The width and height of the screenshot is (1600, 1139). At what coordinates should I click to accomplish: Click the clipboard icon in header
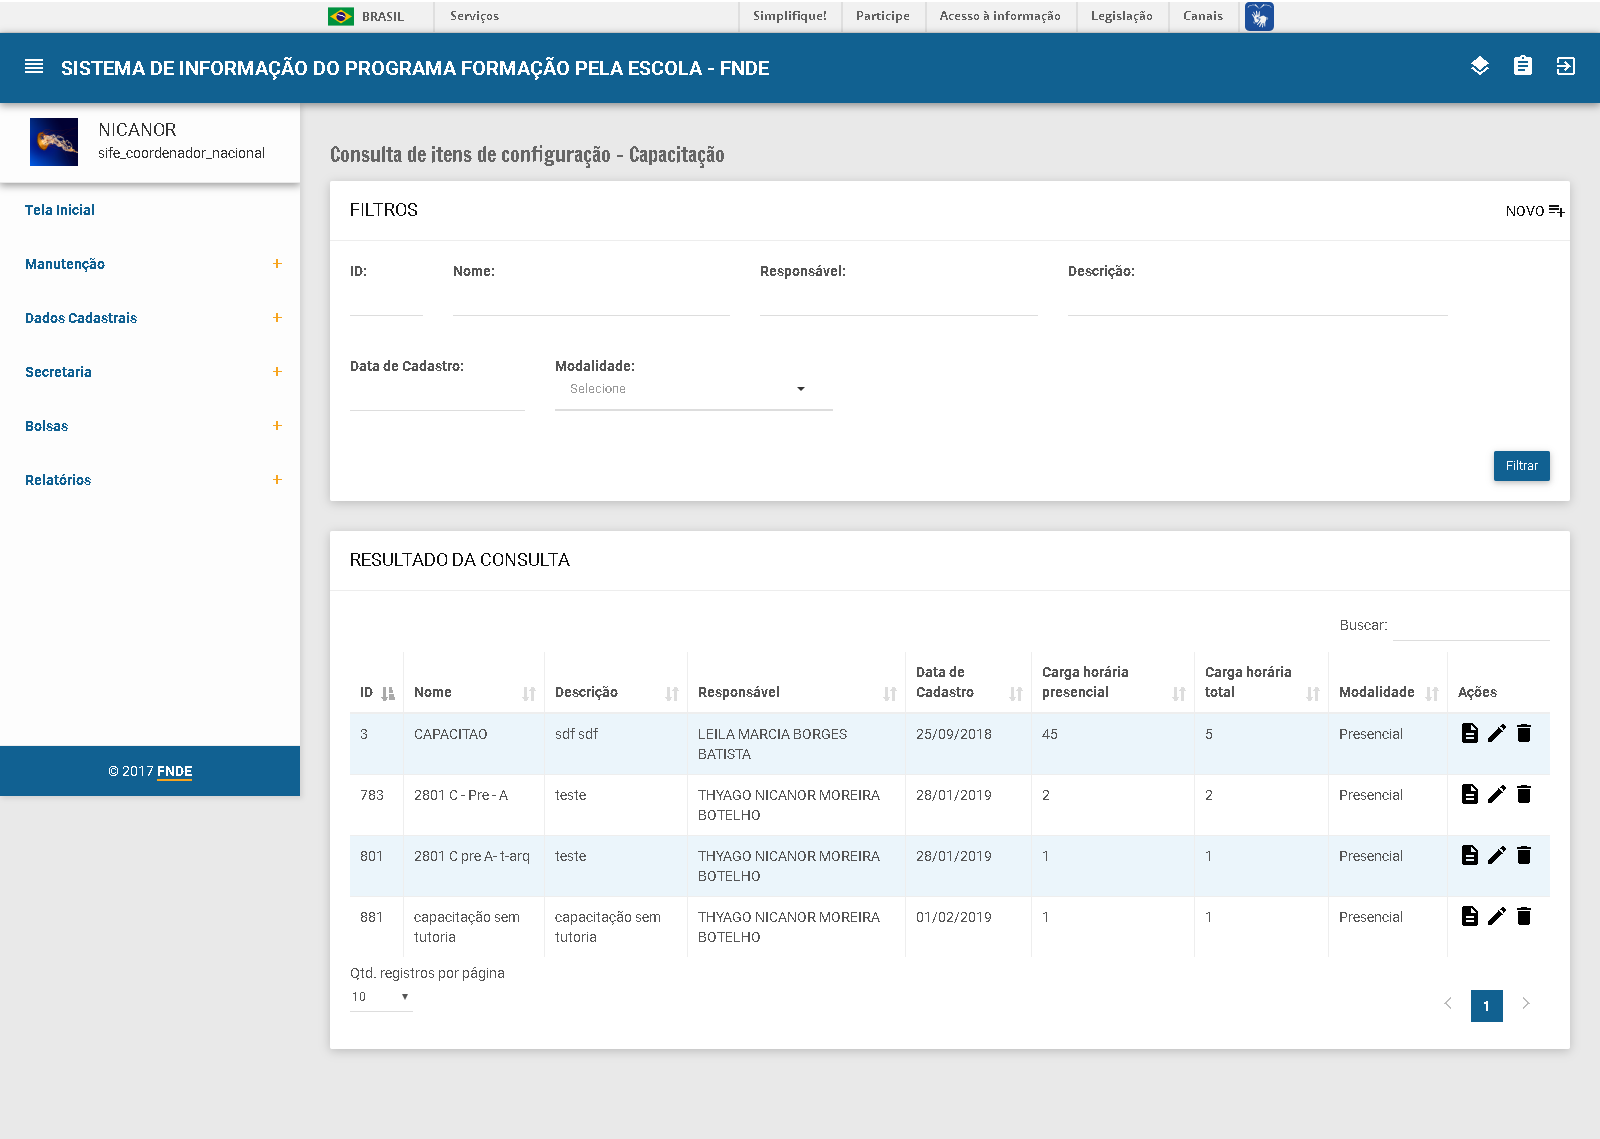pyautogui.click(x=1522, y=66)
